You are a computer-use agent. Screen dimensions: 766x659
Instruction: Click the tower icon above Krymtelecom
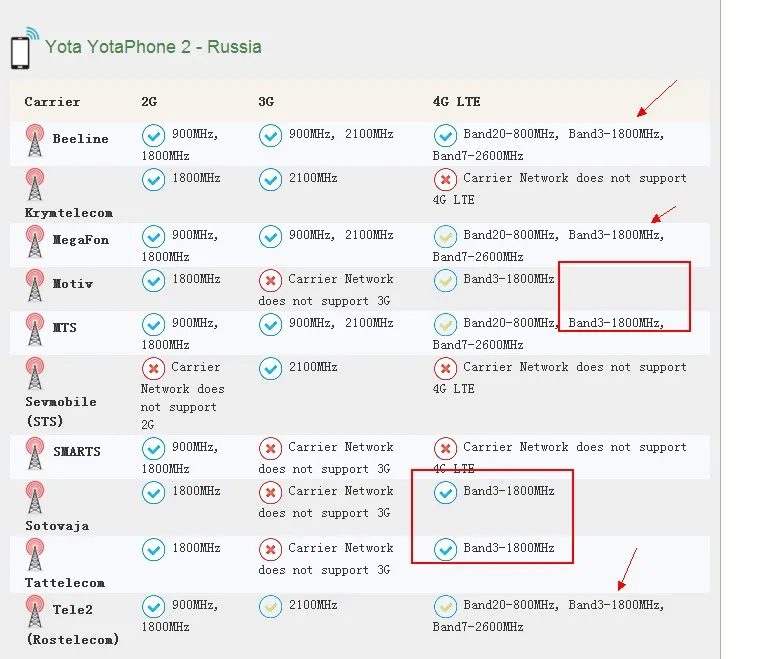35,184
